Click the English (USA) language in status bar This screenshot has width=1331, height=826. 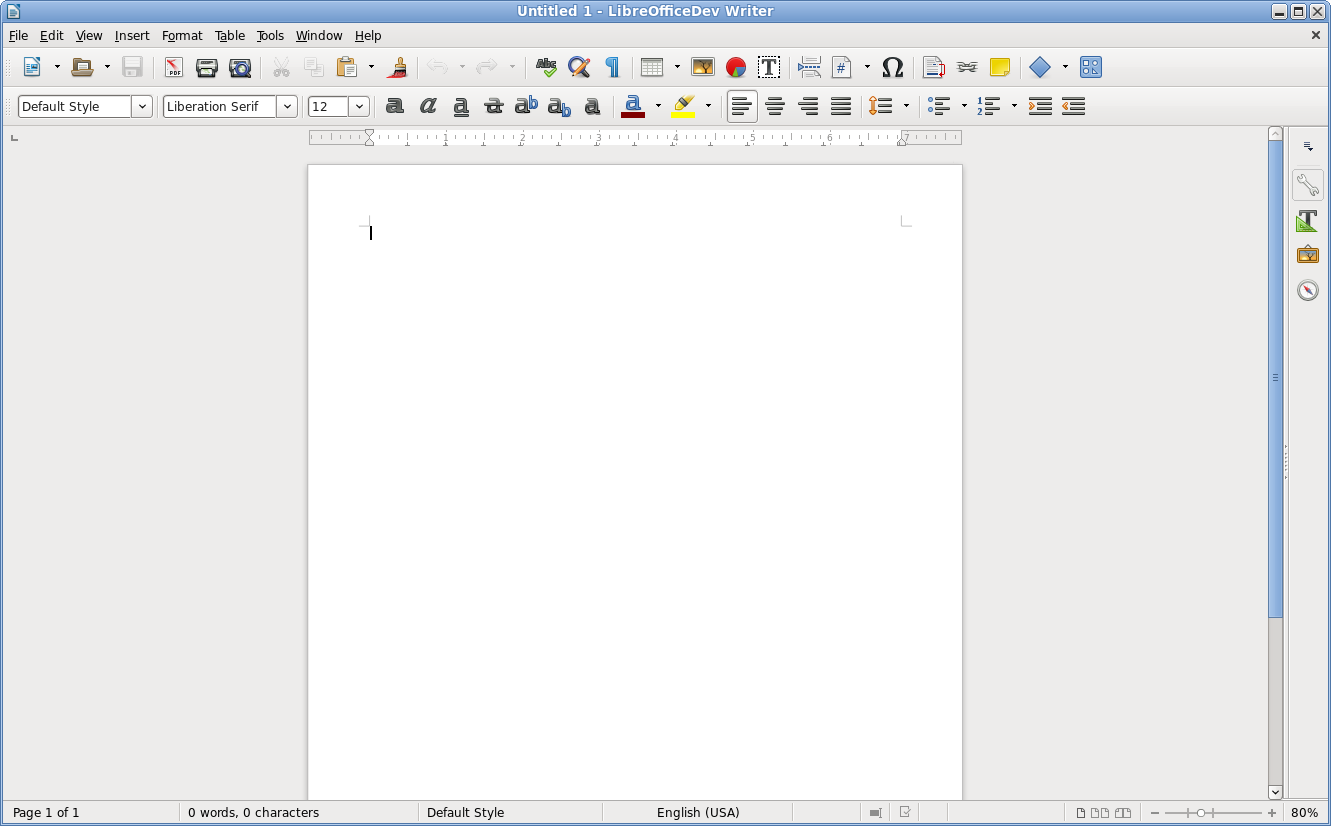tap(698, 813)
